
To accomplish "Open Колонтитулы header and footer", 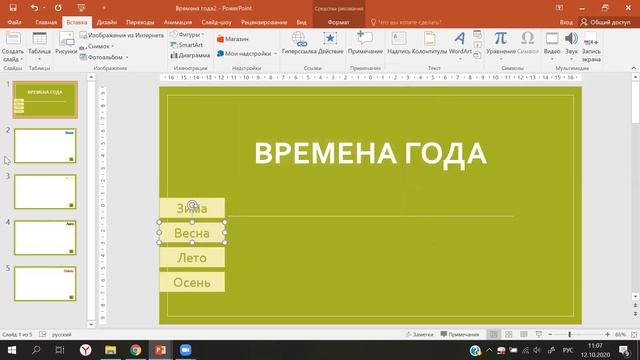I will (429, 43).
